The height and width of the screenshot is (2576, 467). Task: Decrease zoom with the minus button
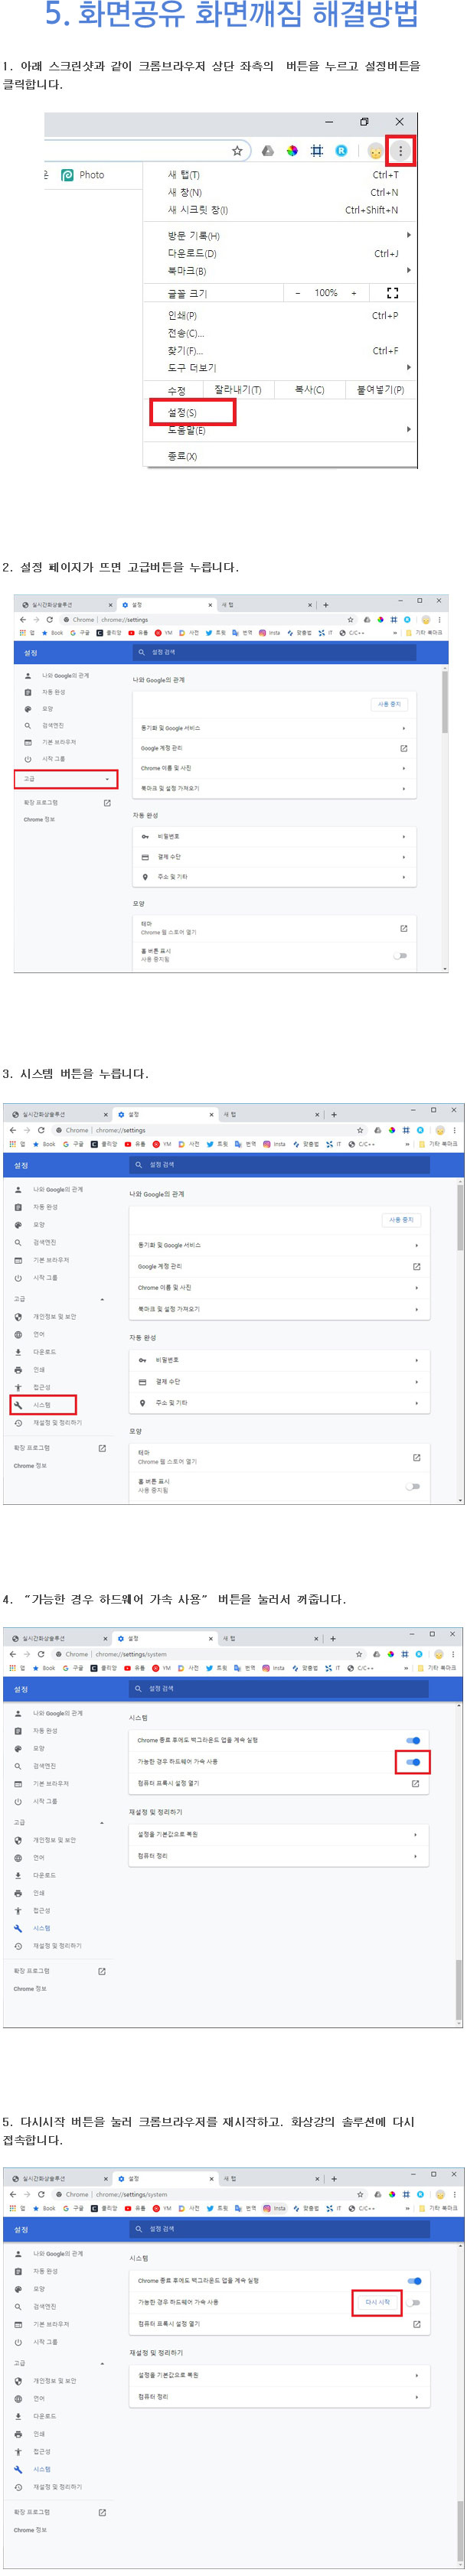tap(298, 293)
